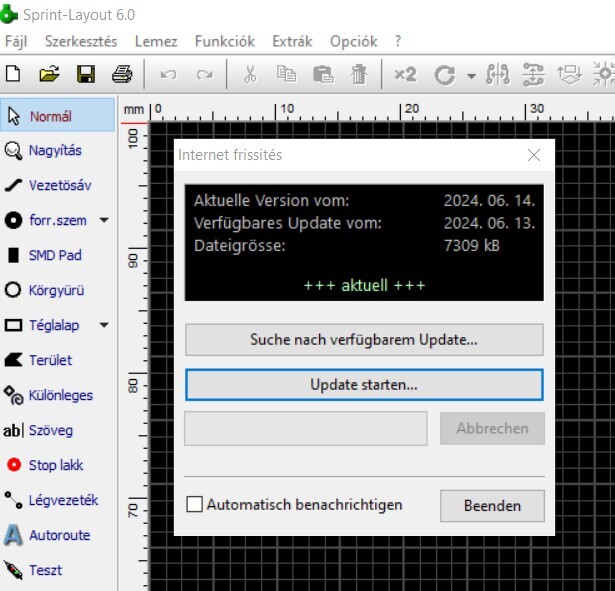Expand the Téglalap dropdown arrow
This screenshot has width=615, height=591.
(104, 325)
